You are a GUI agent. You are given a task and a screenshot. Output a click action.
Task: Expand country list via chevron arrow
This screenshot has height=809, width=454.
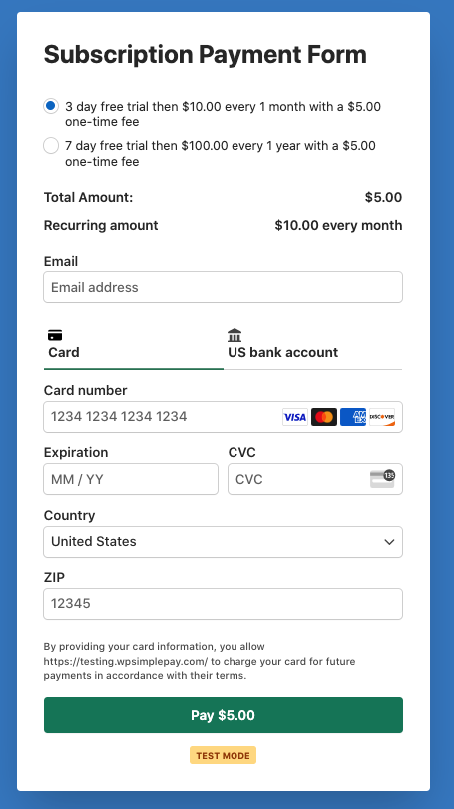point(389,542)
